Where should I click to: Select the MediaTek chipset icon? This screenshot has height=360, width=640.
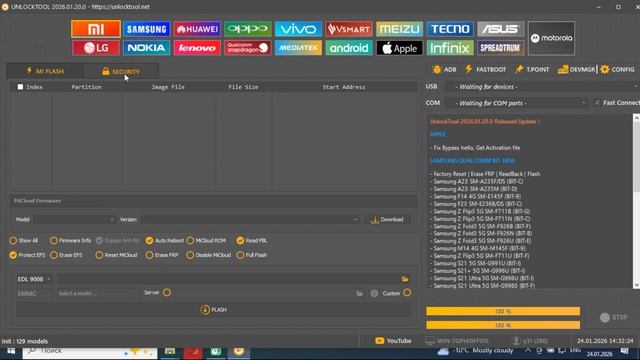tap(298, 48)
